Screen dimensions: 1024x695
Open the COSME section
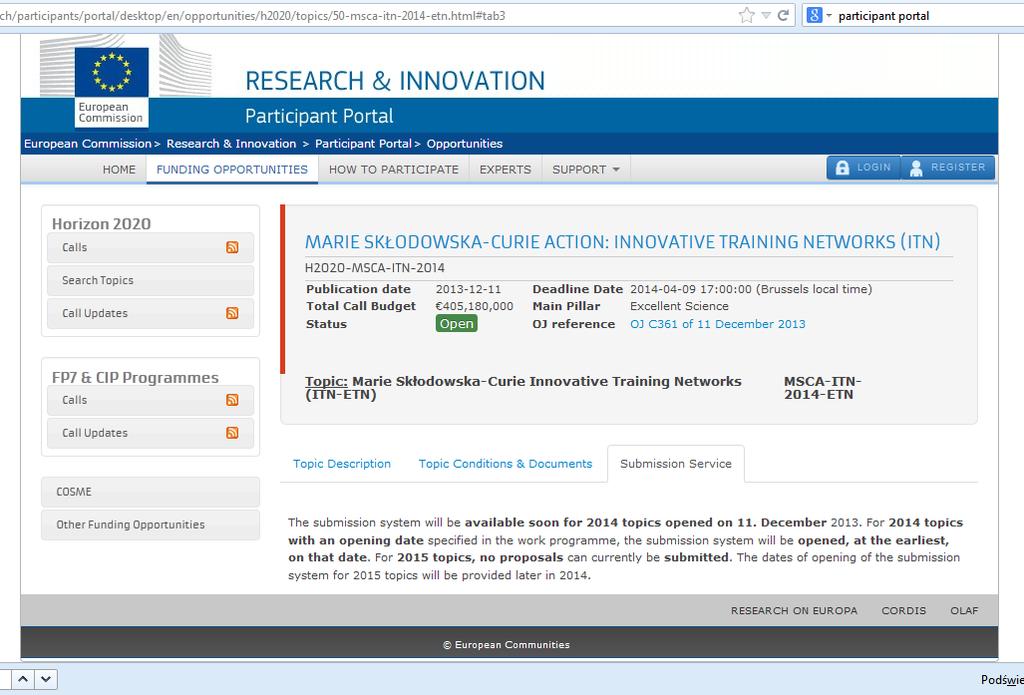pyautogui.click(x=150, y=492)
